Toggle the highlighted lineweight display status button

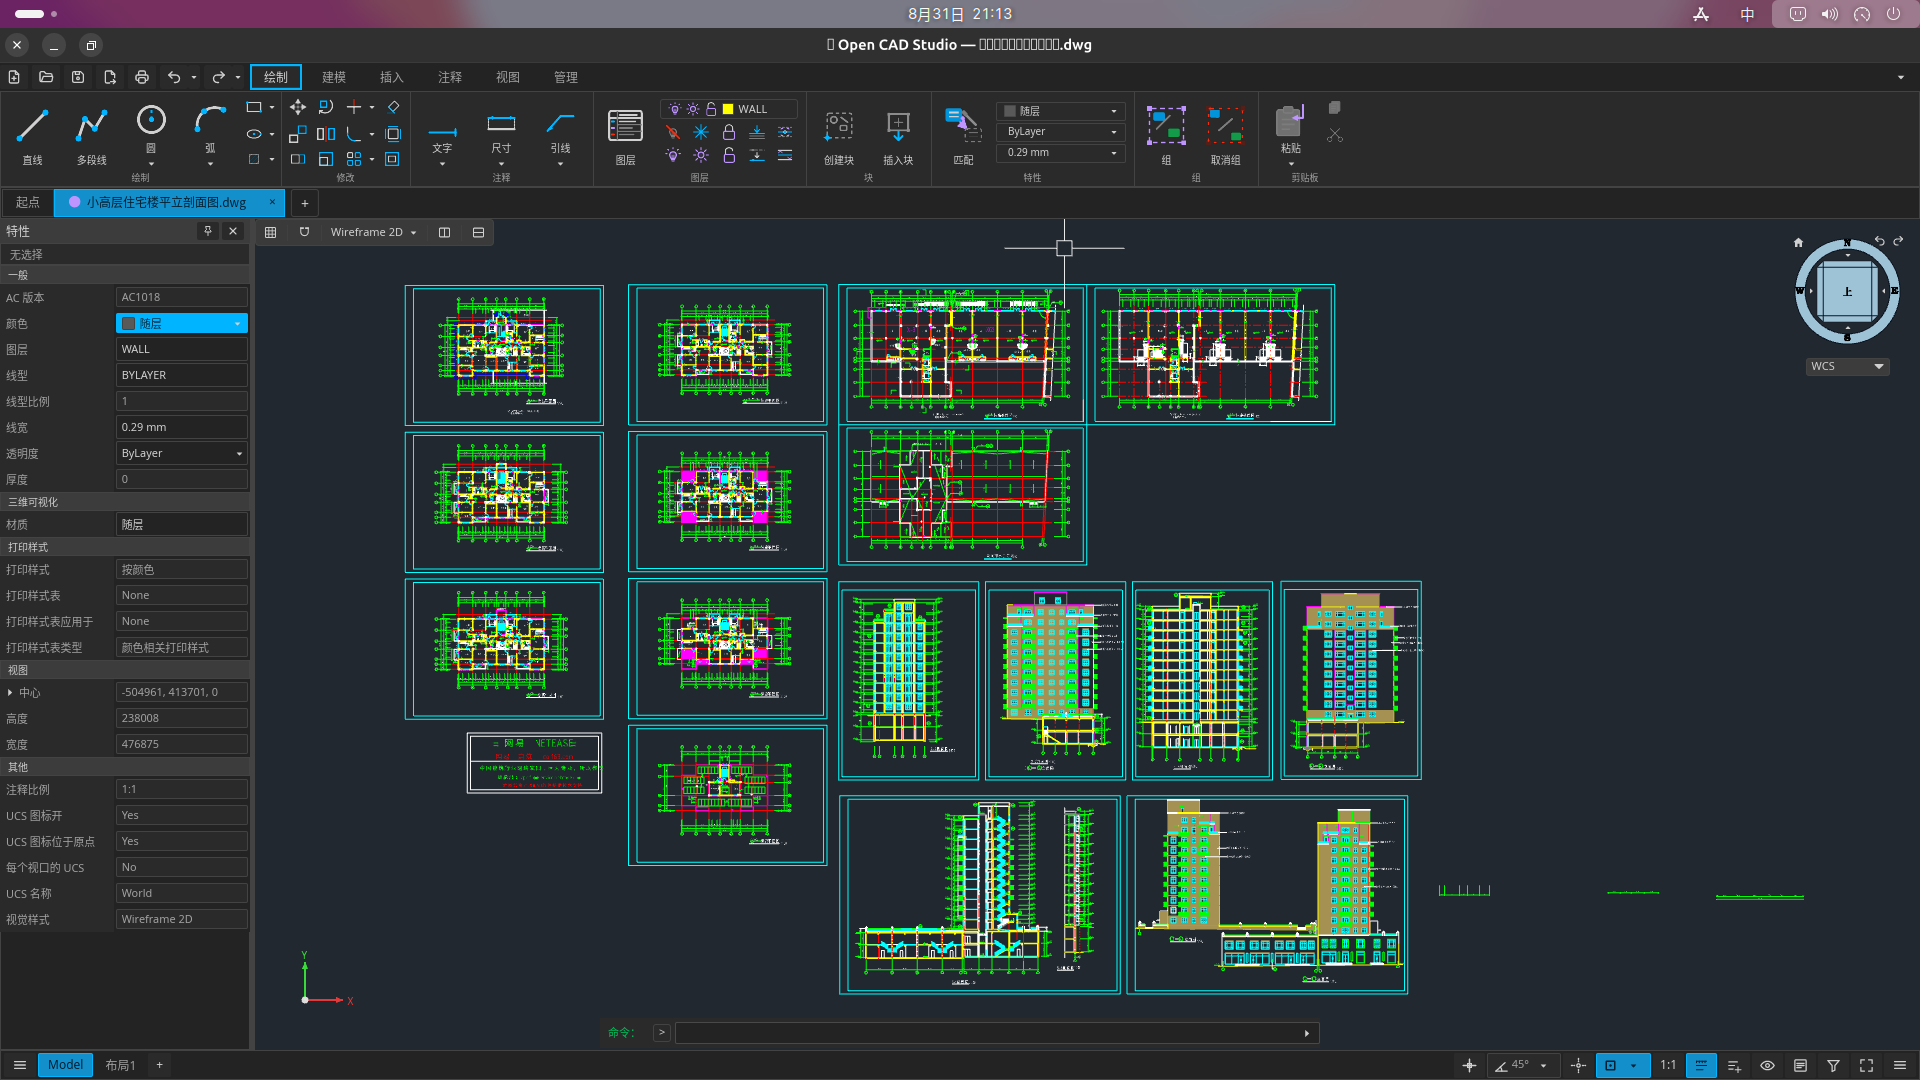[x=1701, y=1065]
